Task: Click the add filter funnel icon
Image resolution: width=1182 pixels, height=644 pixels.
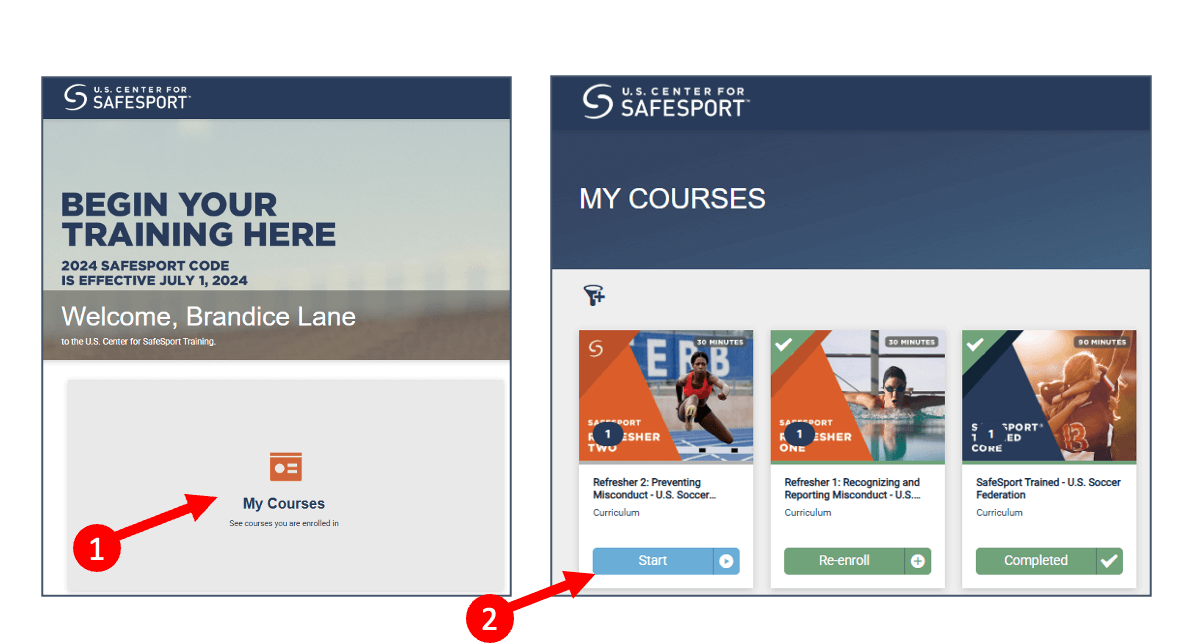Action: click(x=594, y=295)
